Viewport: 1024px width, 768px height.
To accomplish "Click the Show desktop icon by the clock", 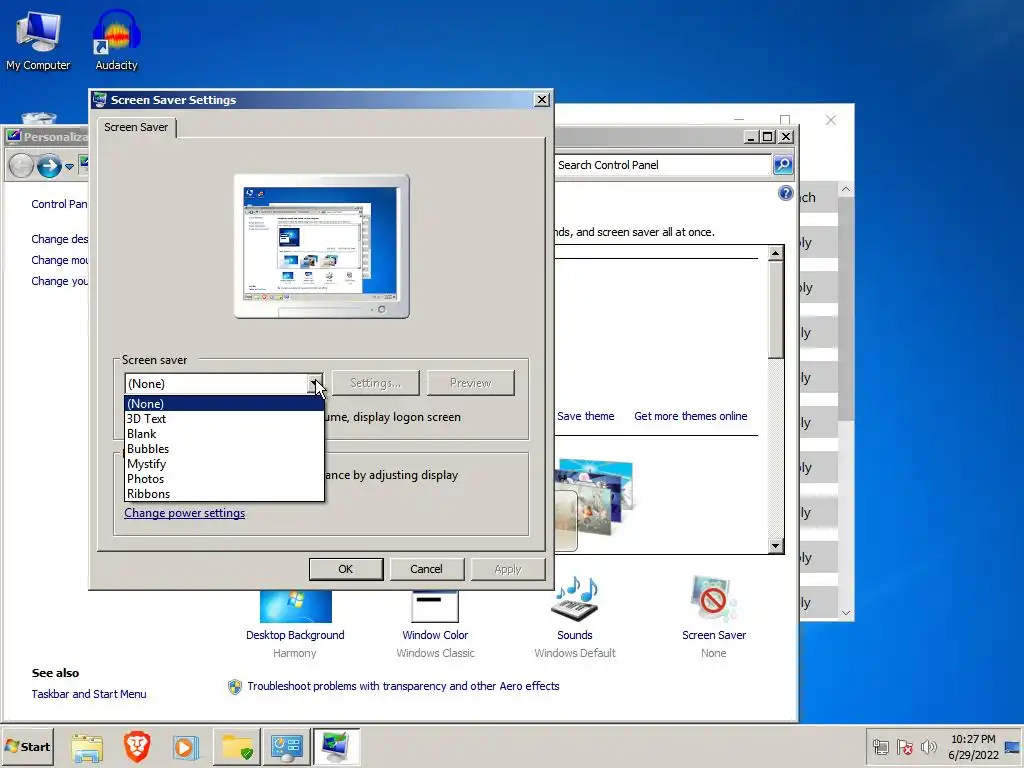I will coord(1013,747).
